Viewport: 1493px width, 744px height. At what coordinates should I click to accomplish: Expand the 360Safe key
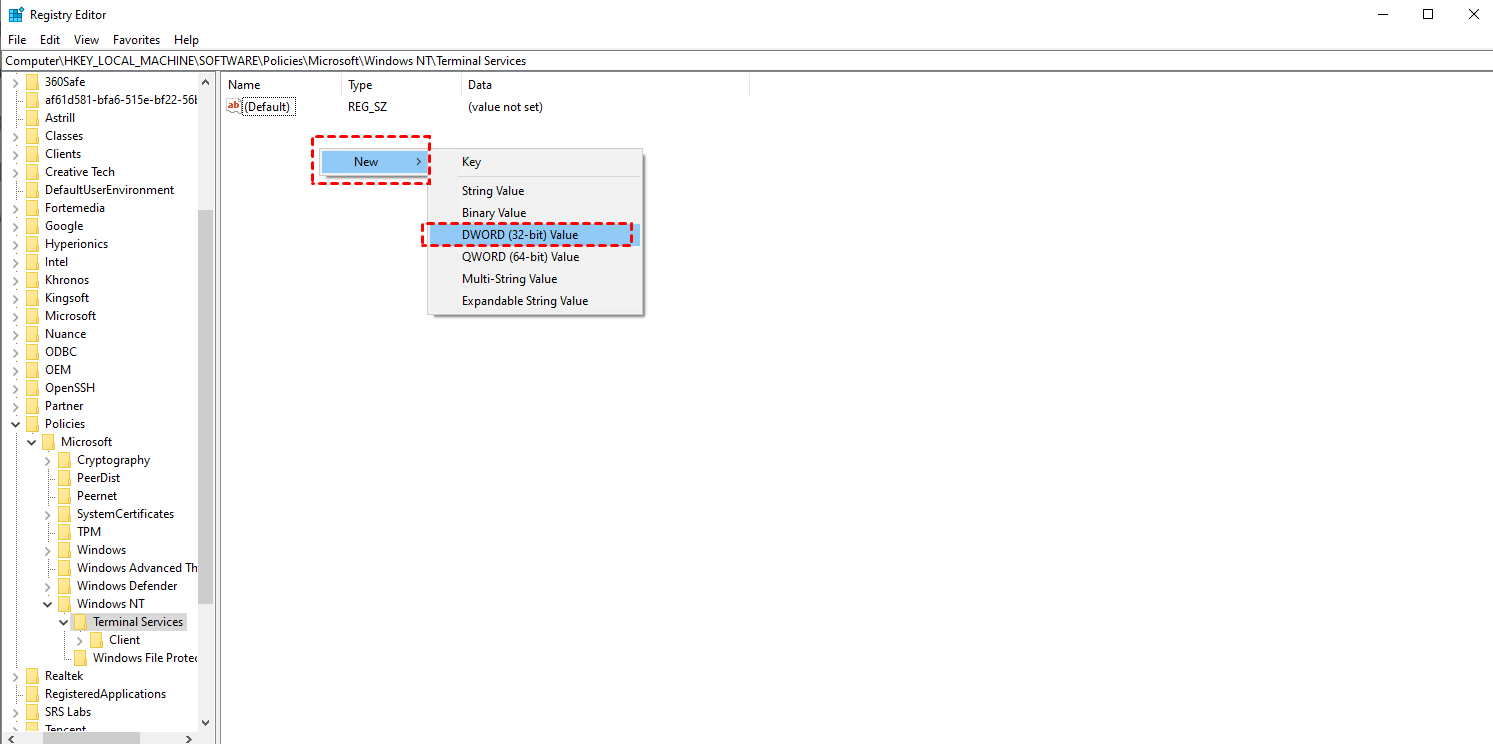[x=15, y=82]
